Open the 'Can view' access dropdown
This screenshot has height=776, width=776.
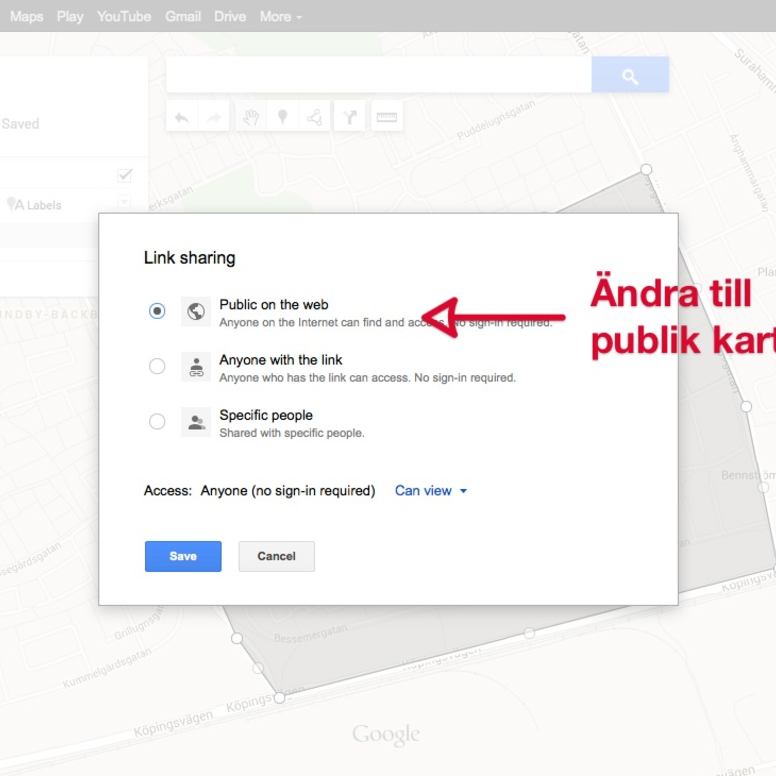click(x=431, y=491)
